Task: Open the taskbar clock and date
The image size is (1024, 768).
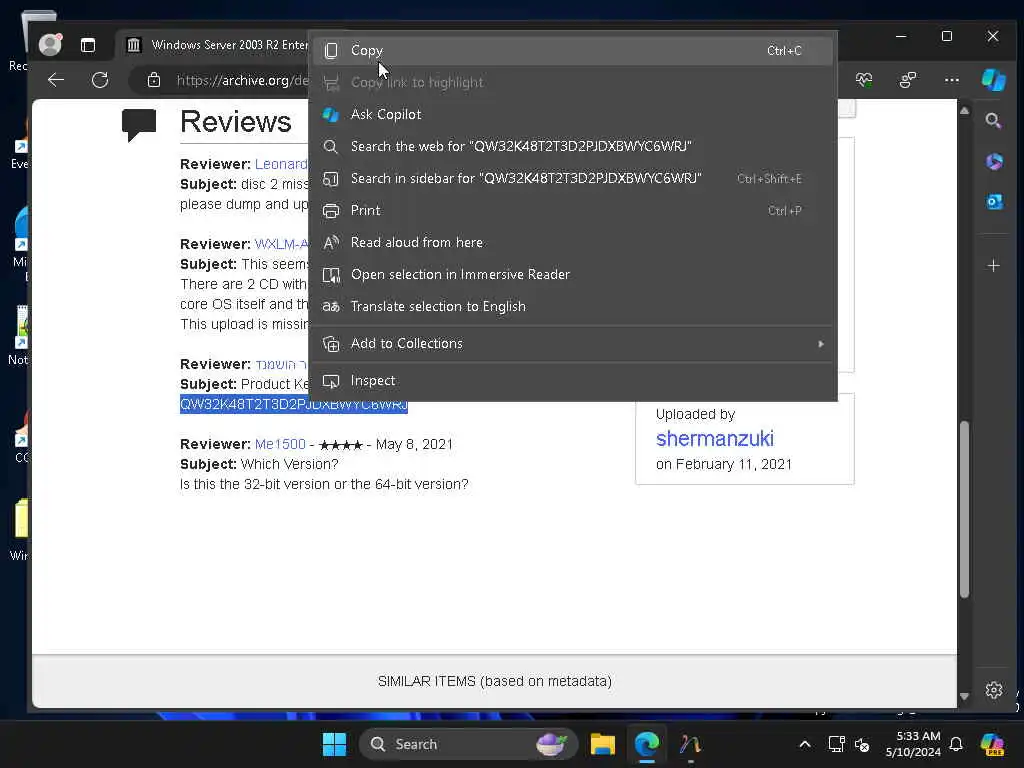Action: tap(913, 744)
